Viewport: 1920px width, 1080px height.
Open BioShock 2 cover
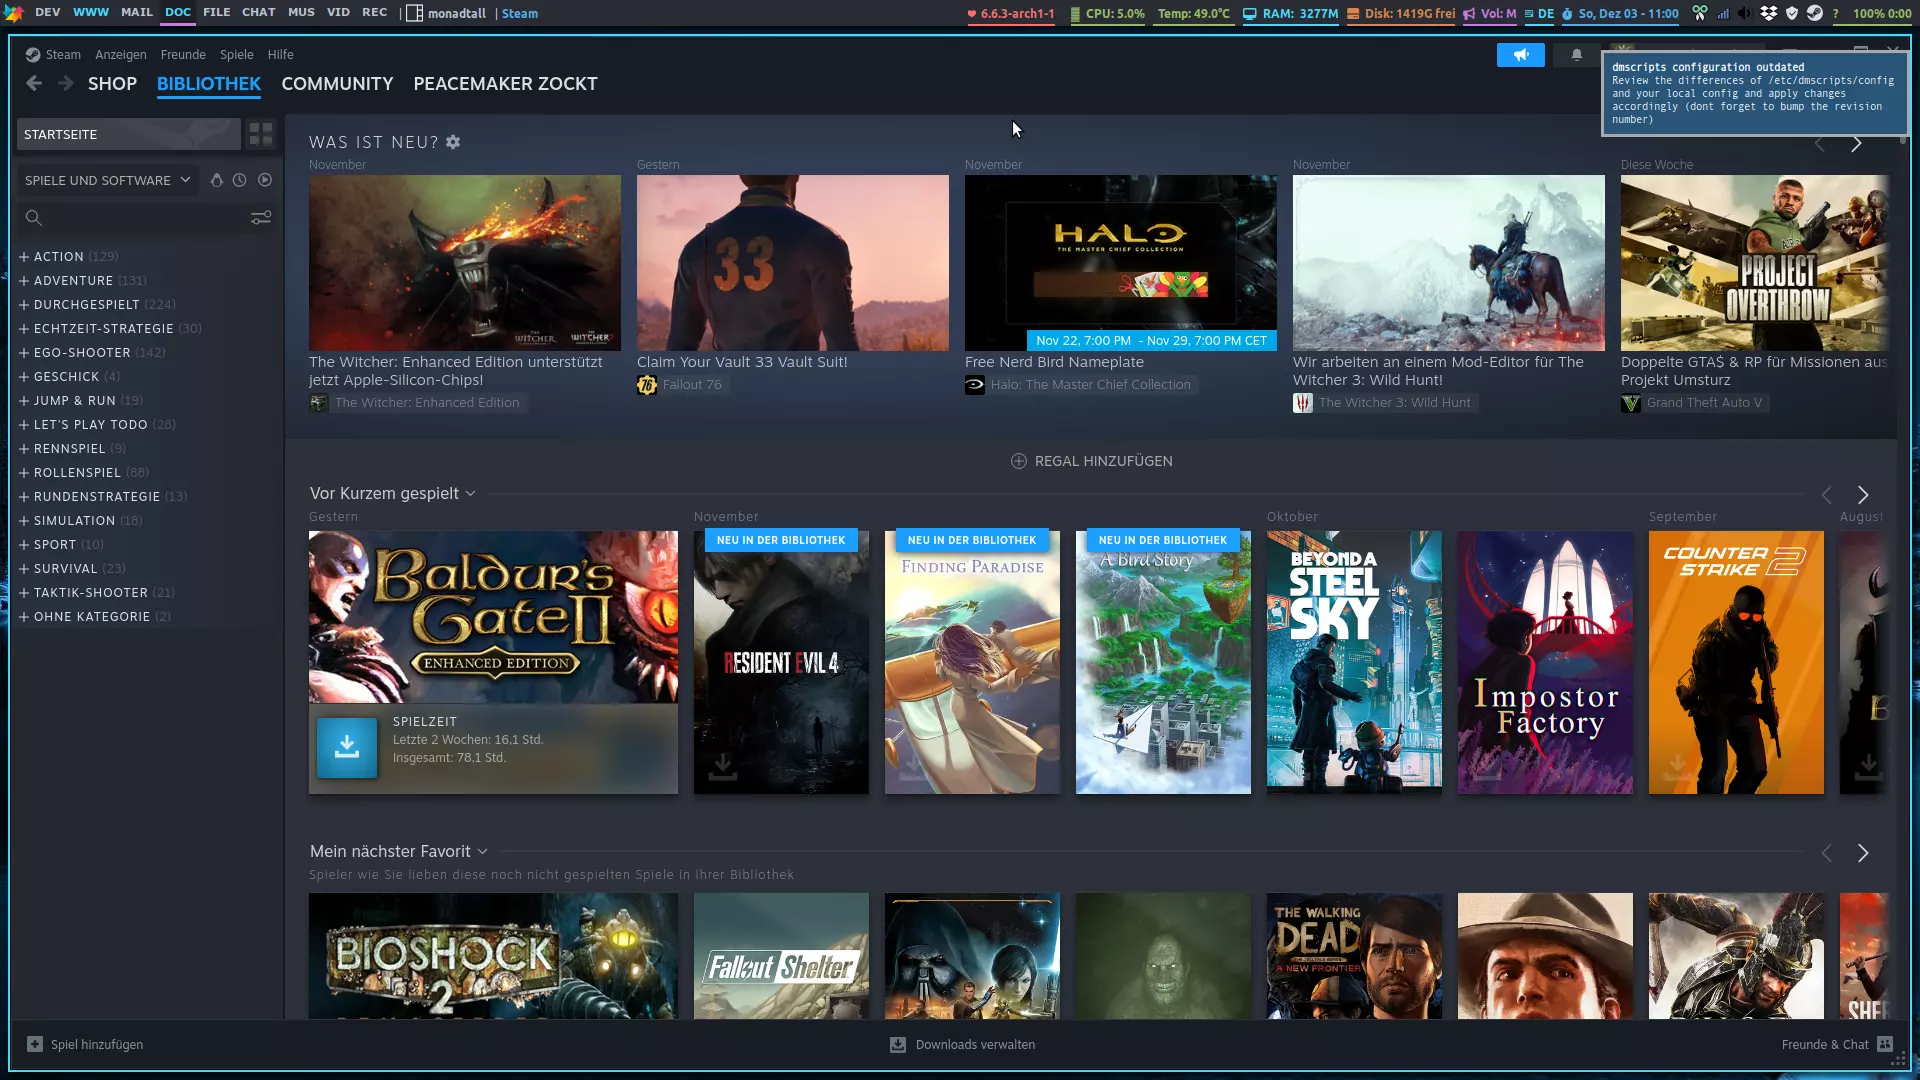coord(493,956)
